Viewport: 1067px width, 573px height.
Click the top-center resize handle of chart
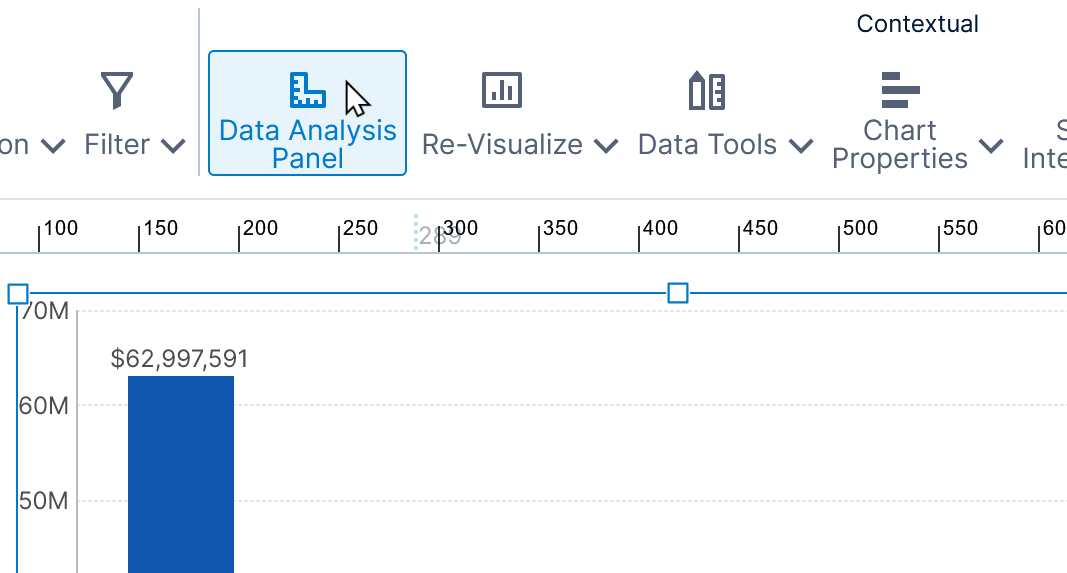pyautogui.click(x=678, y=293)
